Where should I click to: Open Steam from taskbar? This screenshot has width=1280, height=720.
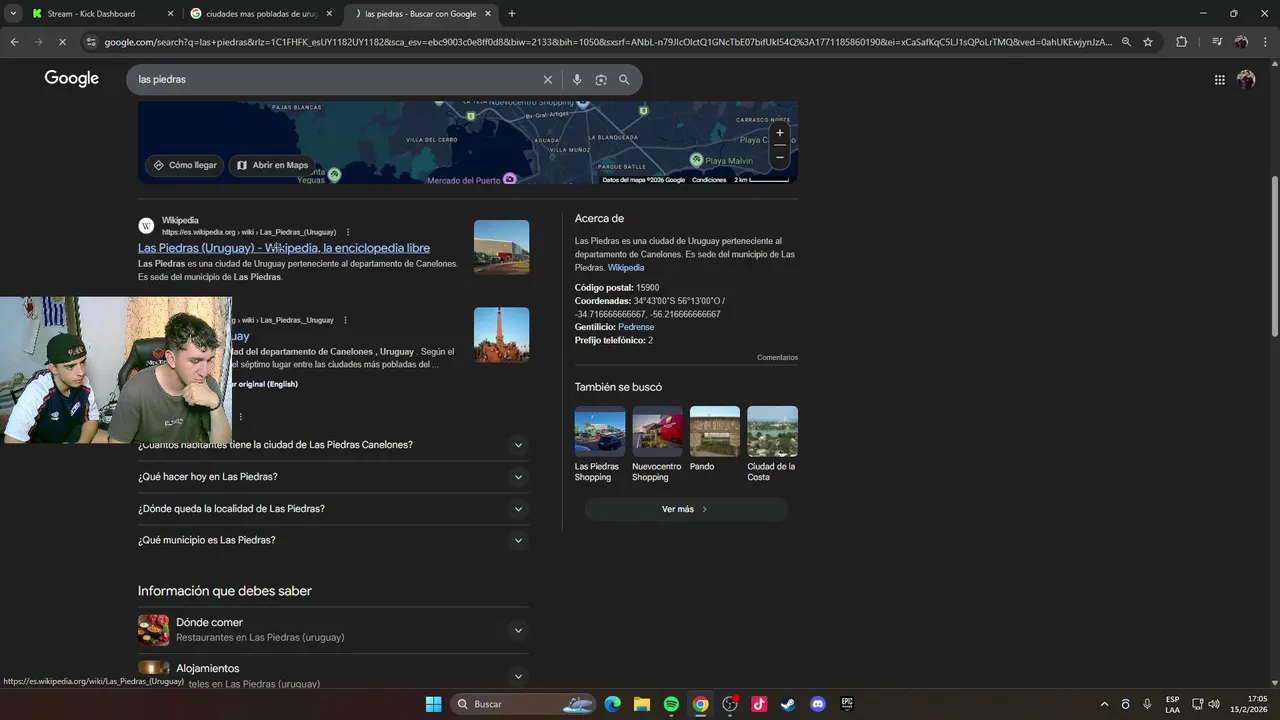point(789,704)
